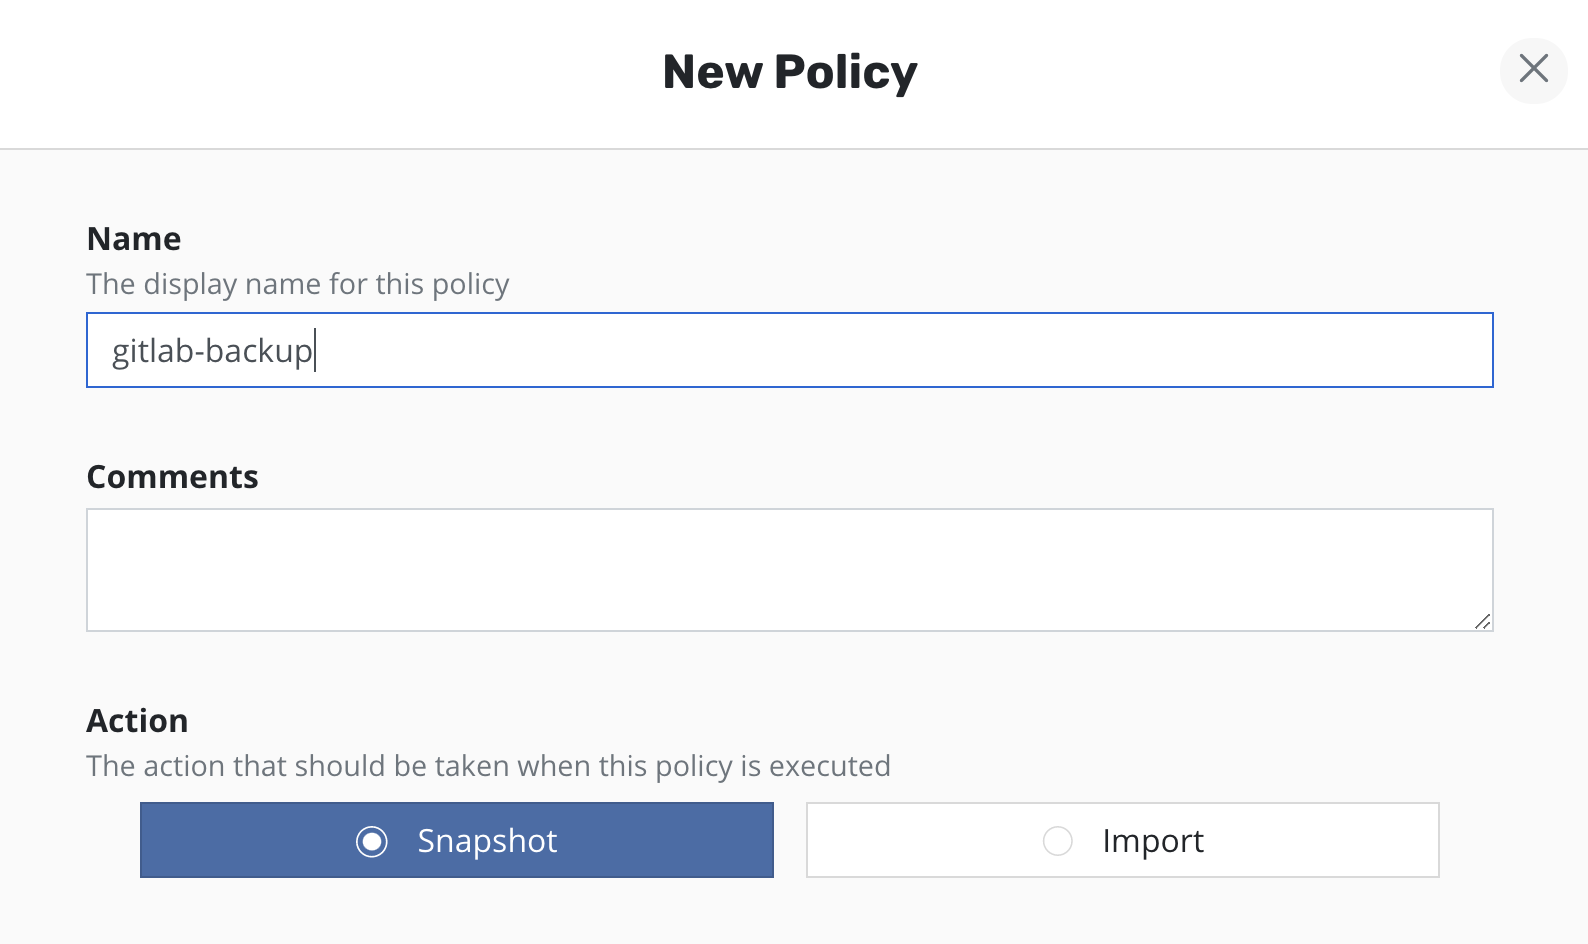1588x944 pixels.
Task: Expand the Comments text area using its handle
Action: point(1484,623)
